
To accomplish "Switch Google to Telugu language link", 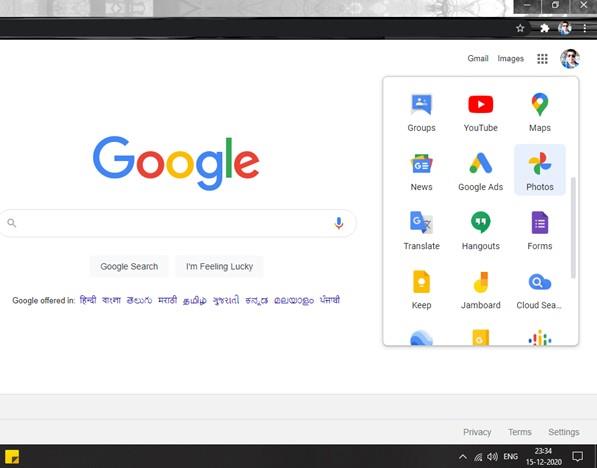I will [139, 300].
